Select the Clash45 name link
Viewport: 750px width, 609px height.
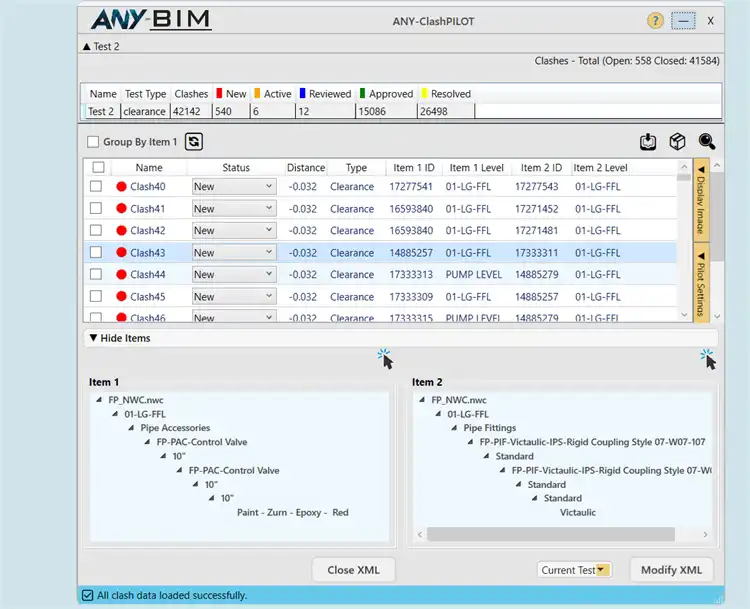148,297
